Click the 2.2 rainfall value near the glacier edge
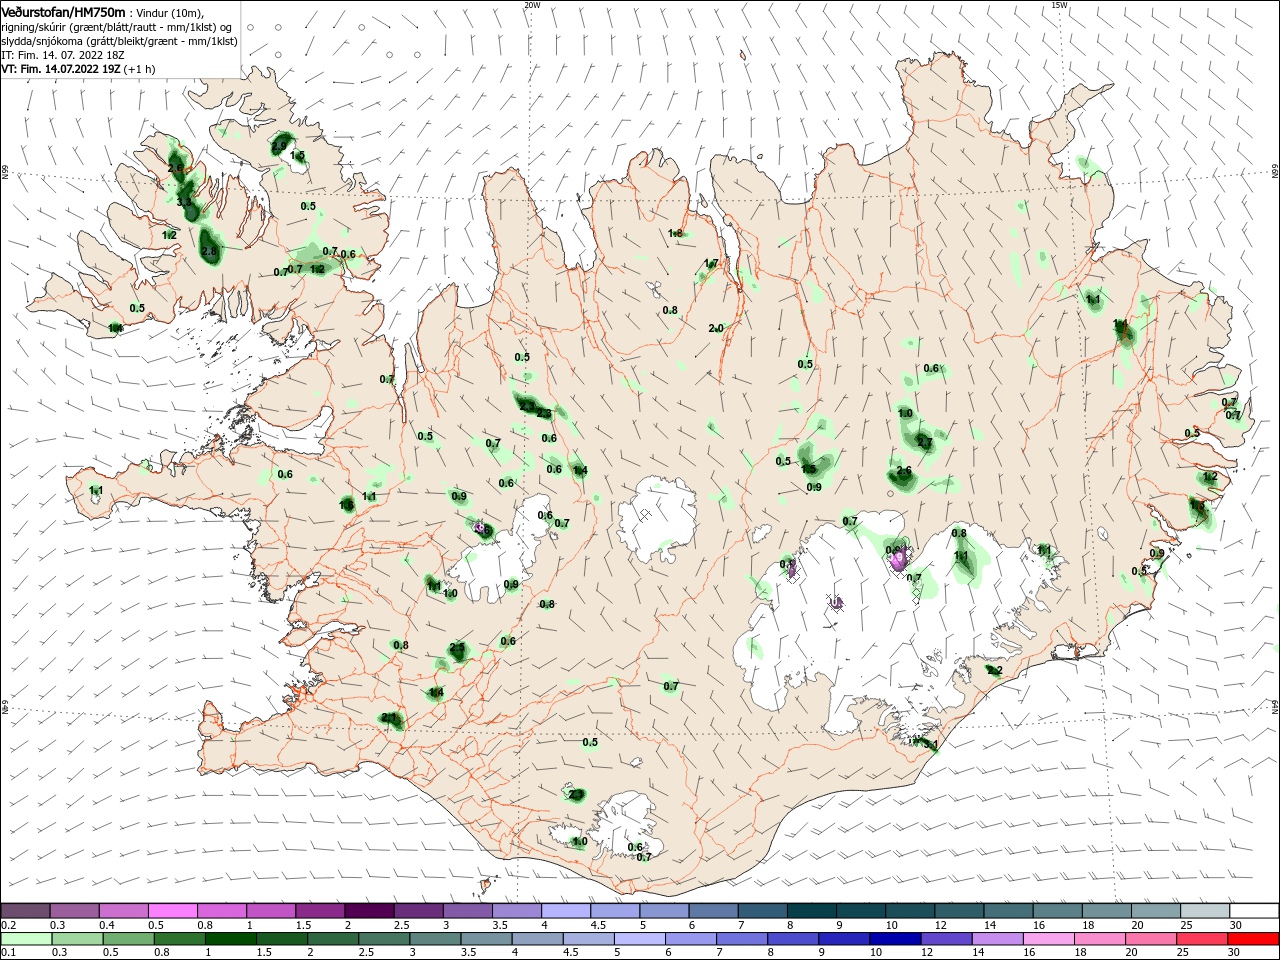Screen dimensions: 1280x960 995,671
